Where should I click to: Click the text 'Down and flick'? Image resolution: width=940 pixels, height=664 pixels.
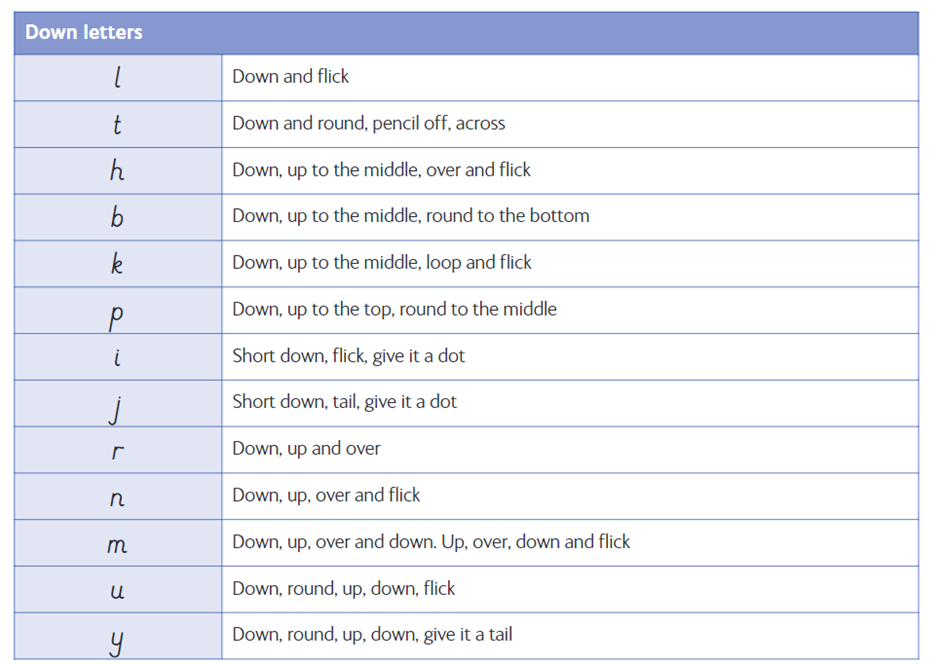[290, 76]
